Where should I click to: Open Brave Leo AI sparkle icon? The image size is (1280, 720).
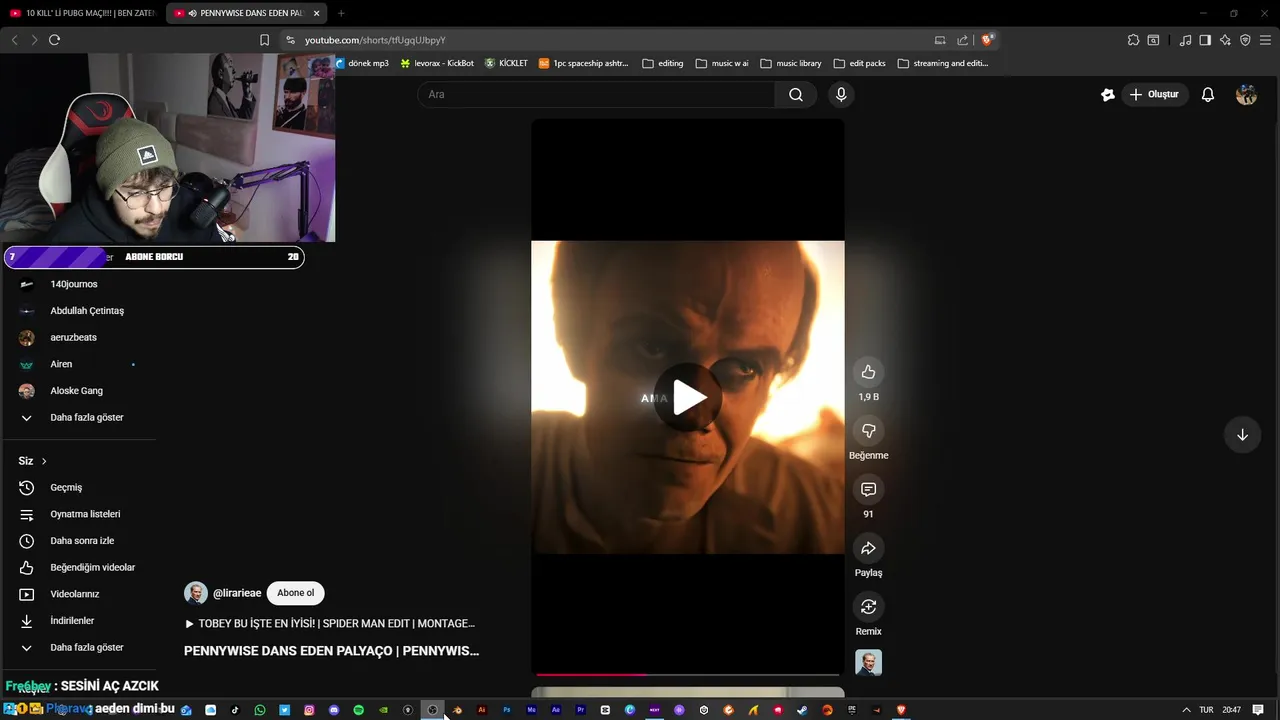[1225, 40]
